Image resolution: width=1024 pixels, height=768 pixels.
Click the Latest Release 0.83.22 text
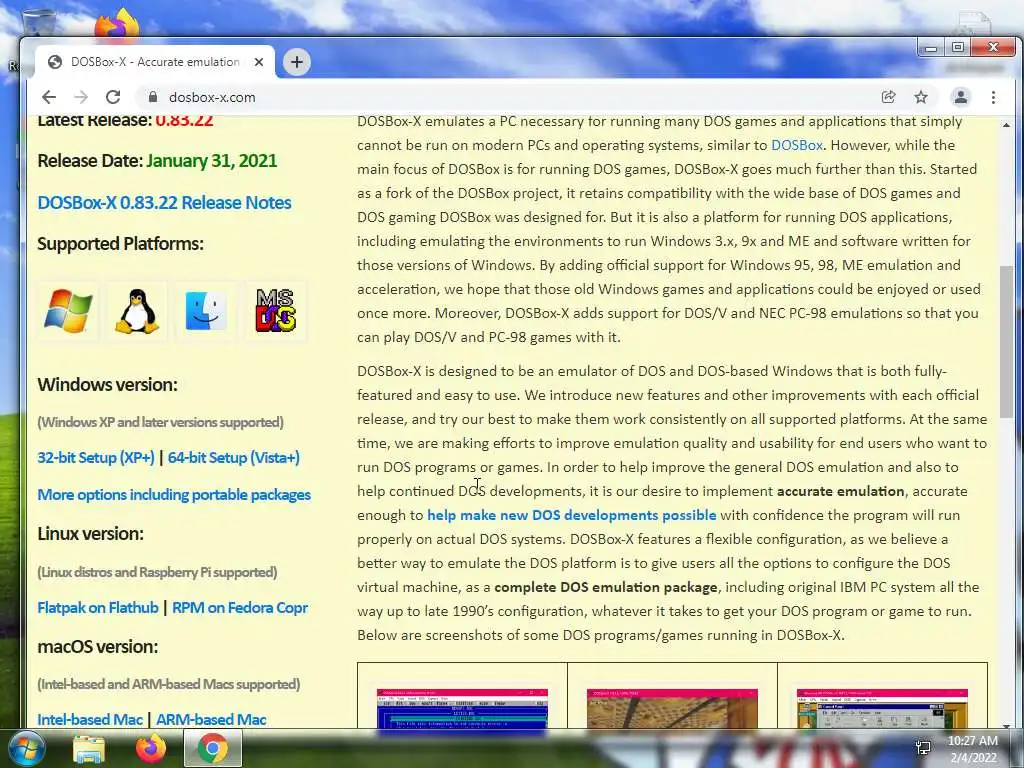125,121
